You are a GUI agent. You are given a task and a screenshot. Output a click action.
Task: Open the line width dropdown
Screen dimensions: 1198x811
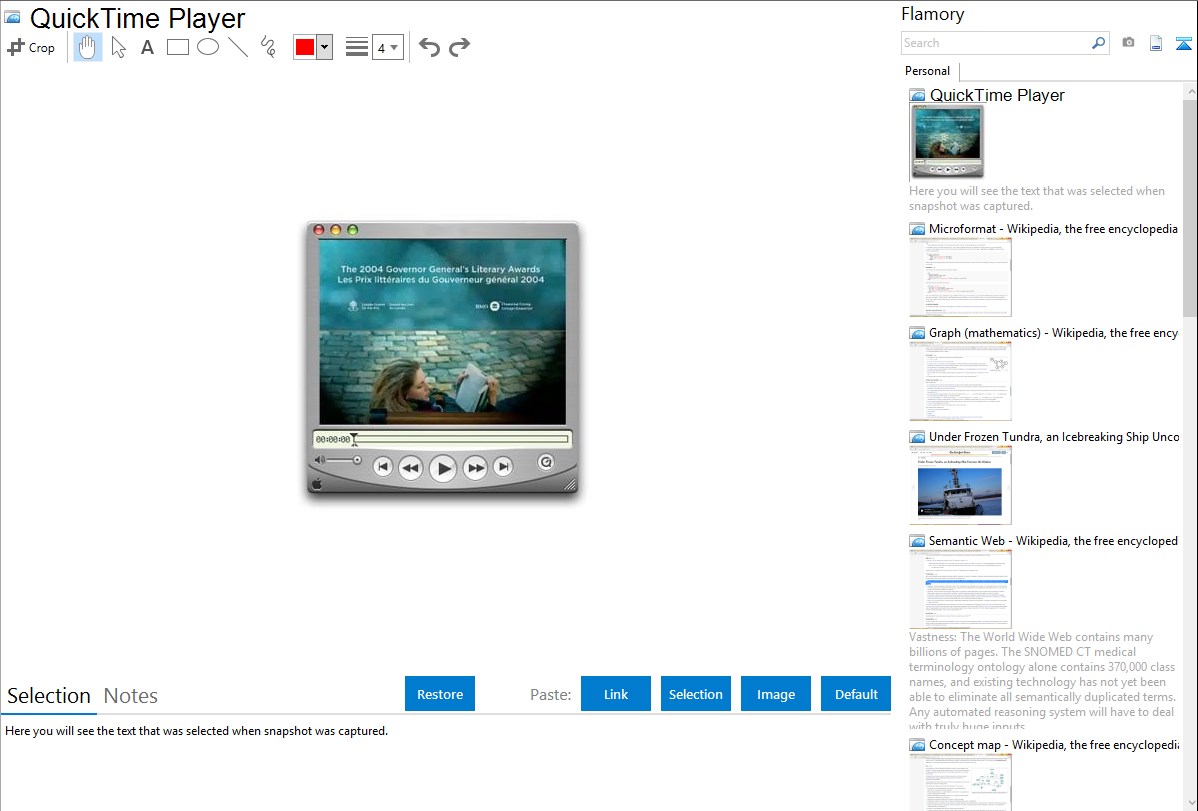coord(387,47)
